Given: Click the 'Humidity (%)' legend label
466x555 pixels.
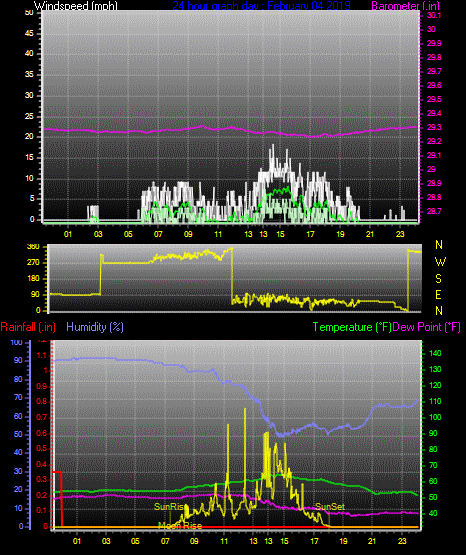Looking at the screenshot, I should point(95,327).
